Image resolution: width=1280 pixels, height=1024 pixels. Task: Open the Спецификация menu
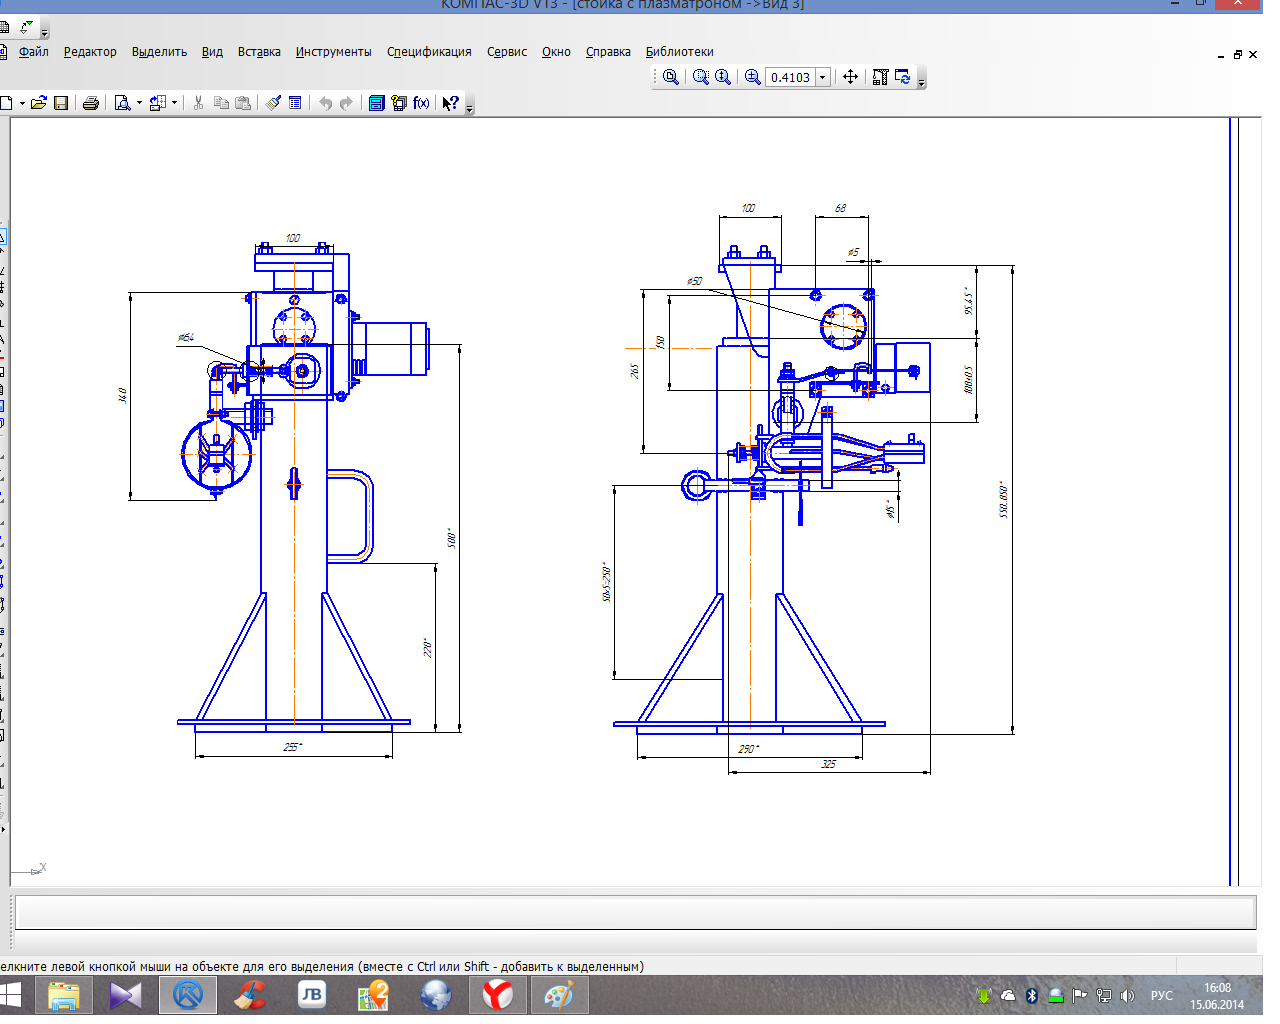(429, 52)
